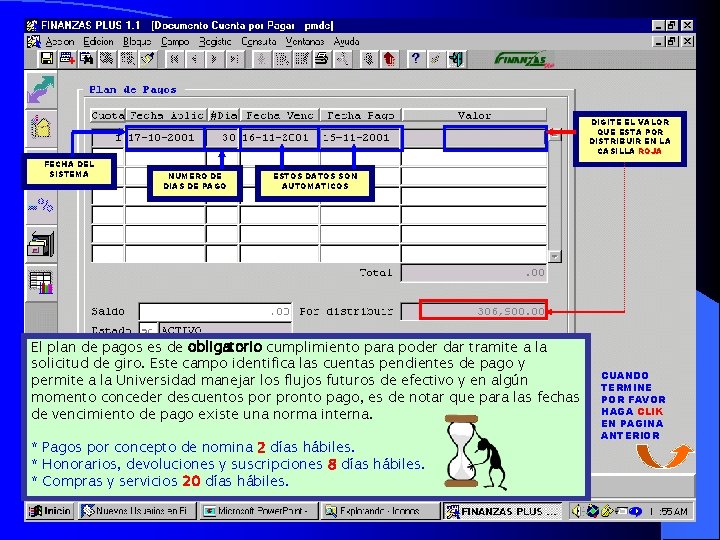Go to next record arrow icon

214,59
